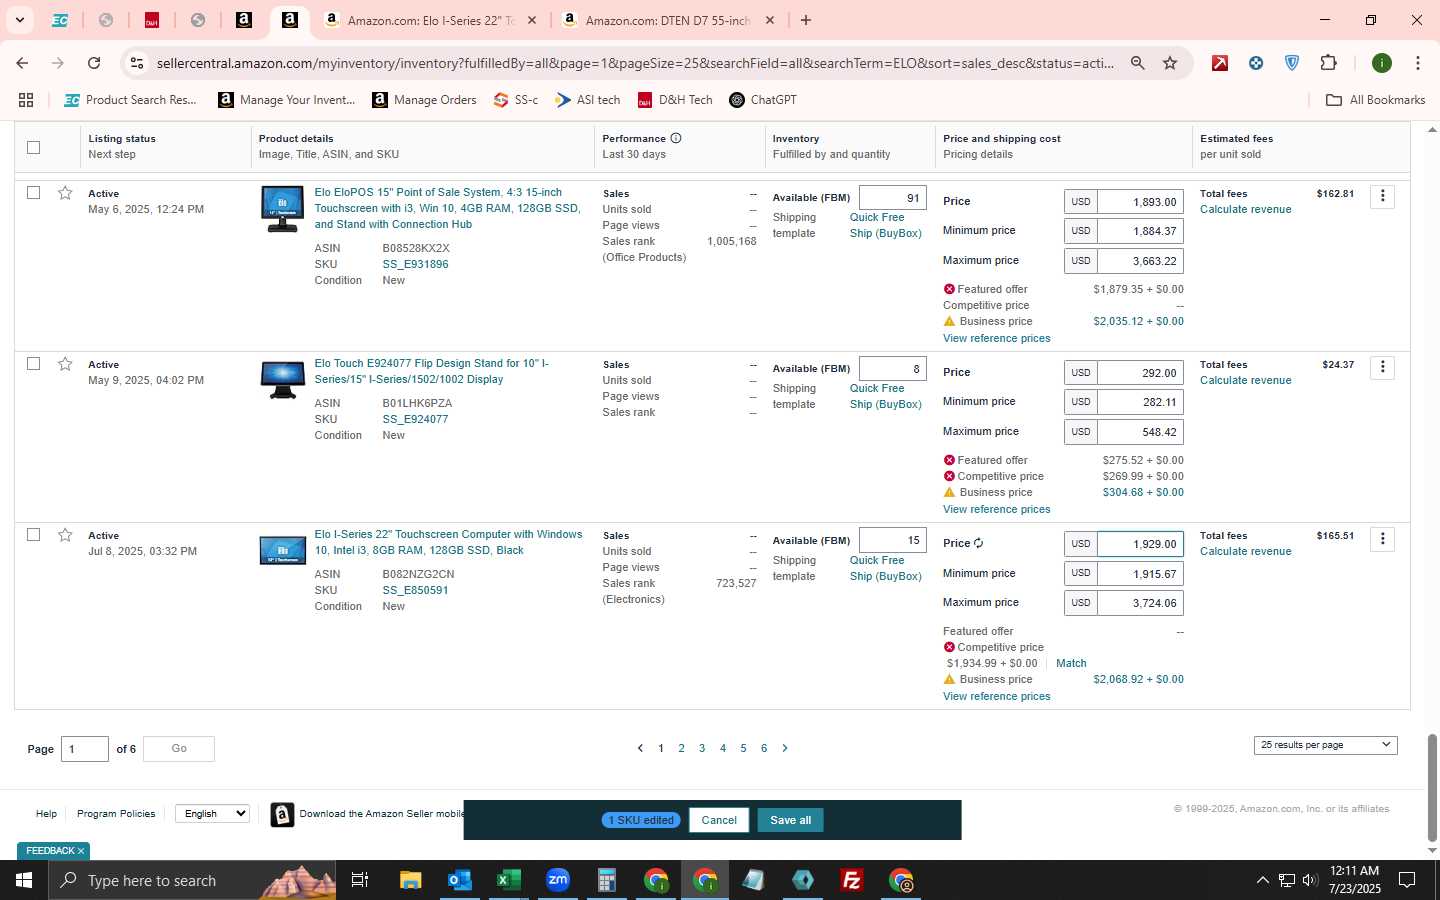Open a new browser tab
This screenshot has width=1440, height=900.
pos(806,20)
